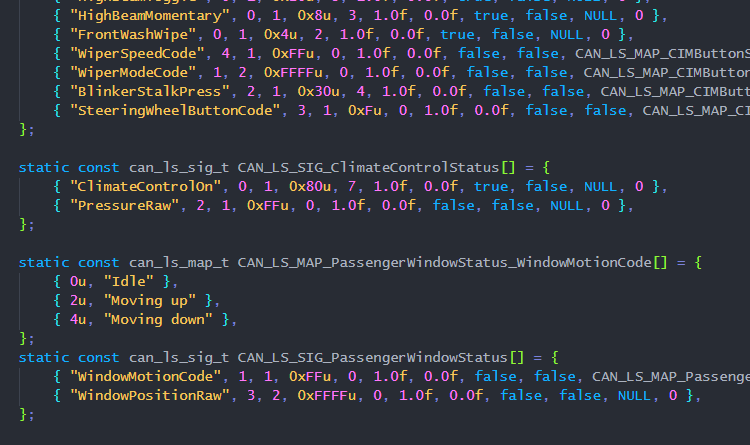Click the "SteeringWheelButtonCode" string

tap(175, 111)
